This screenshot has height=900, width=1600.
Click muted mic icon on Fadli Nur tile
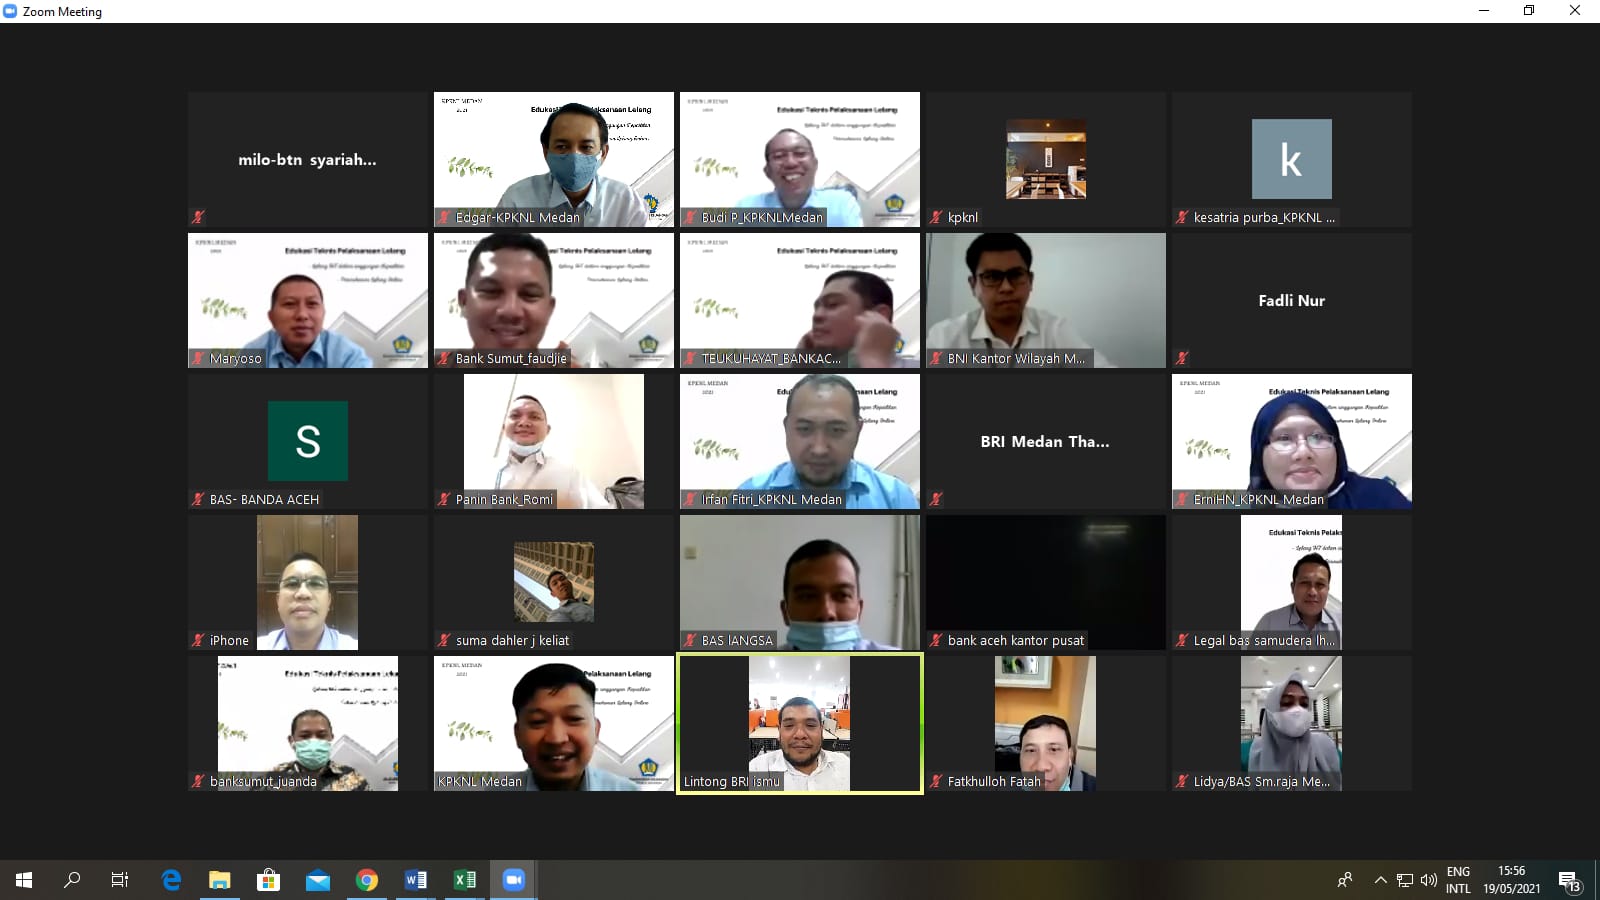[1182, 358]
